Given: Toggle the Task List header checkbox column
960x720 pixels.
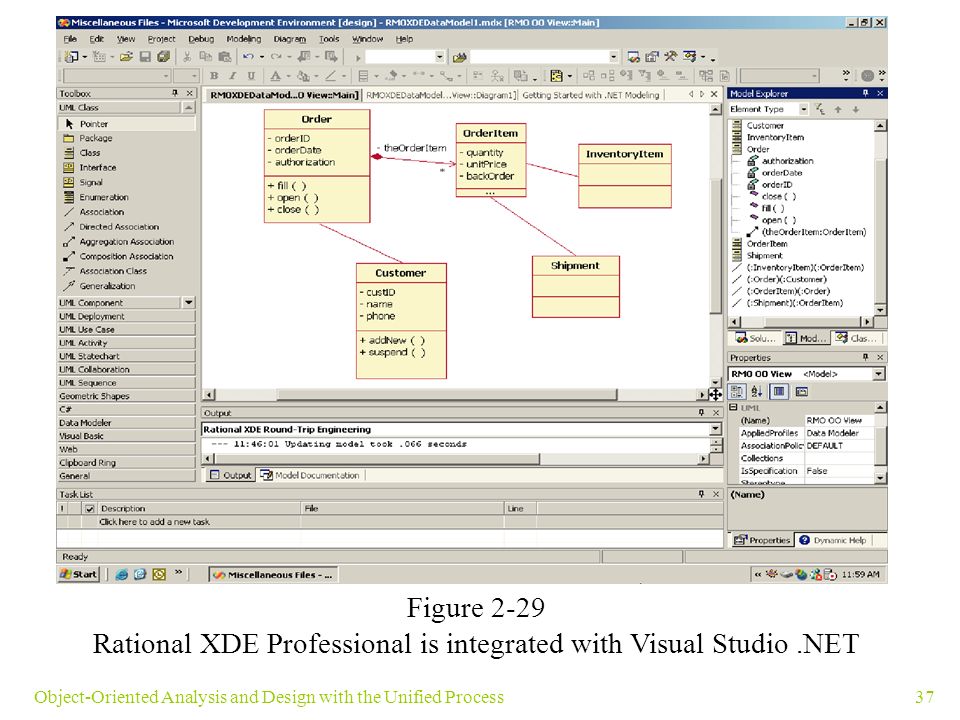Looking at the screenshot, I should click(x=89, y=508).
